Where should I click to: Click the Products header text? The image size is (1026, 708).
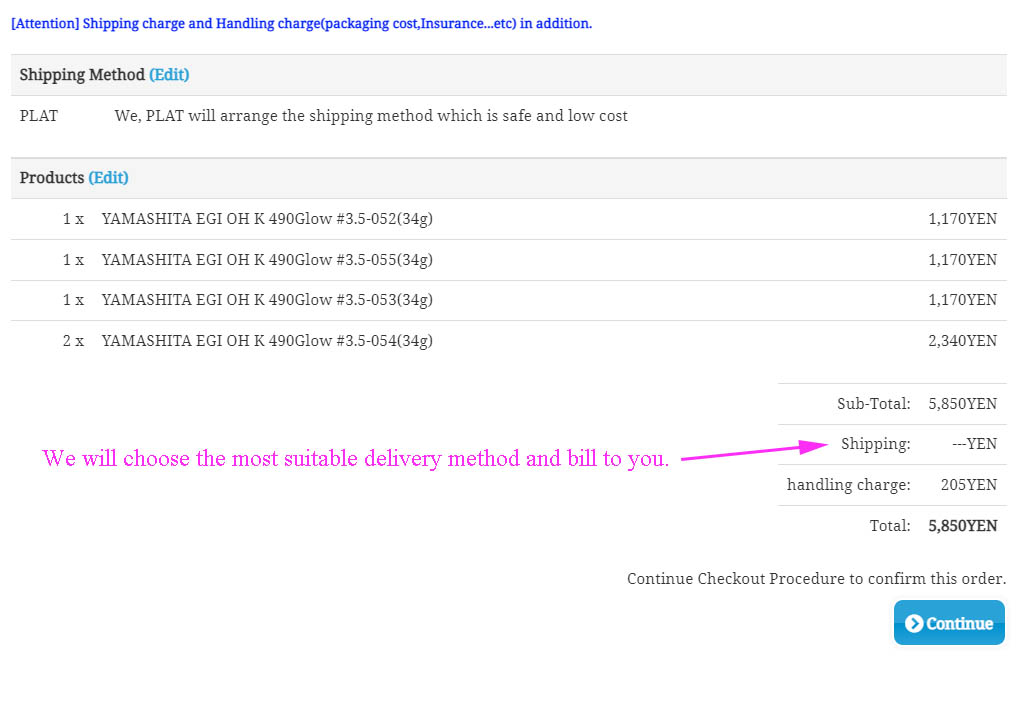pyautogui.click(x=52, y=178)
